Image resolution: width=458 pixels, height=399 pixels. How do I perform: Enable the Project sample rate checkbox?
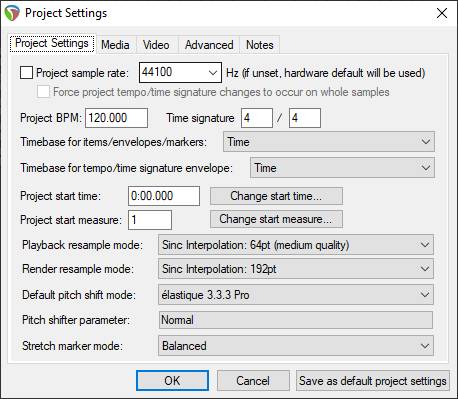coord(26,72)
